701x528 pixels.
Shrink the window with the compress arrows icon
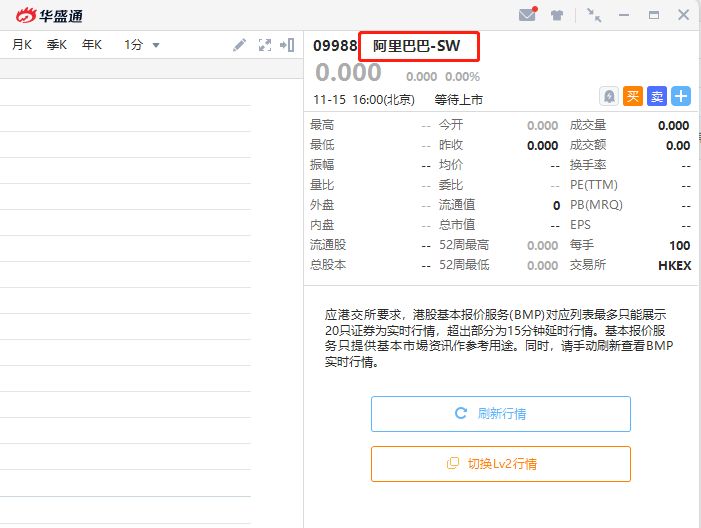[x=594, y=15]
